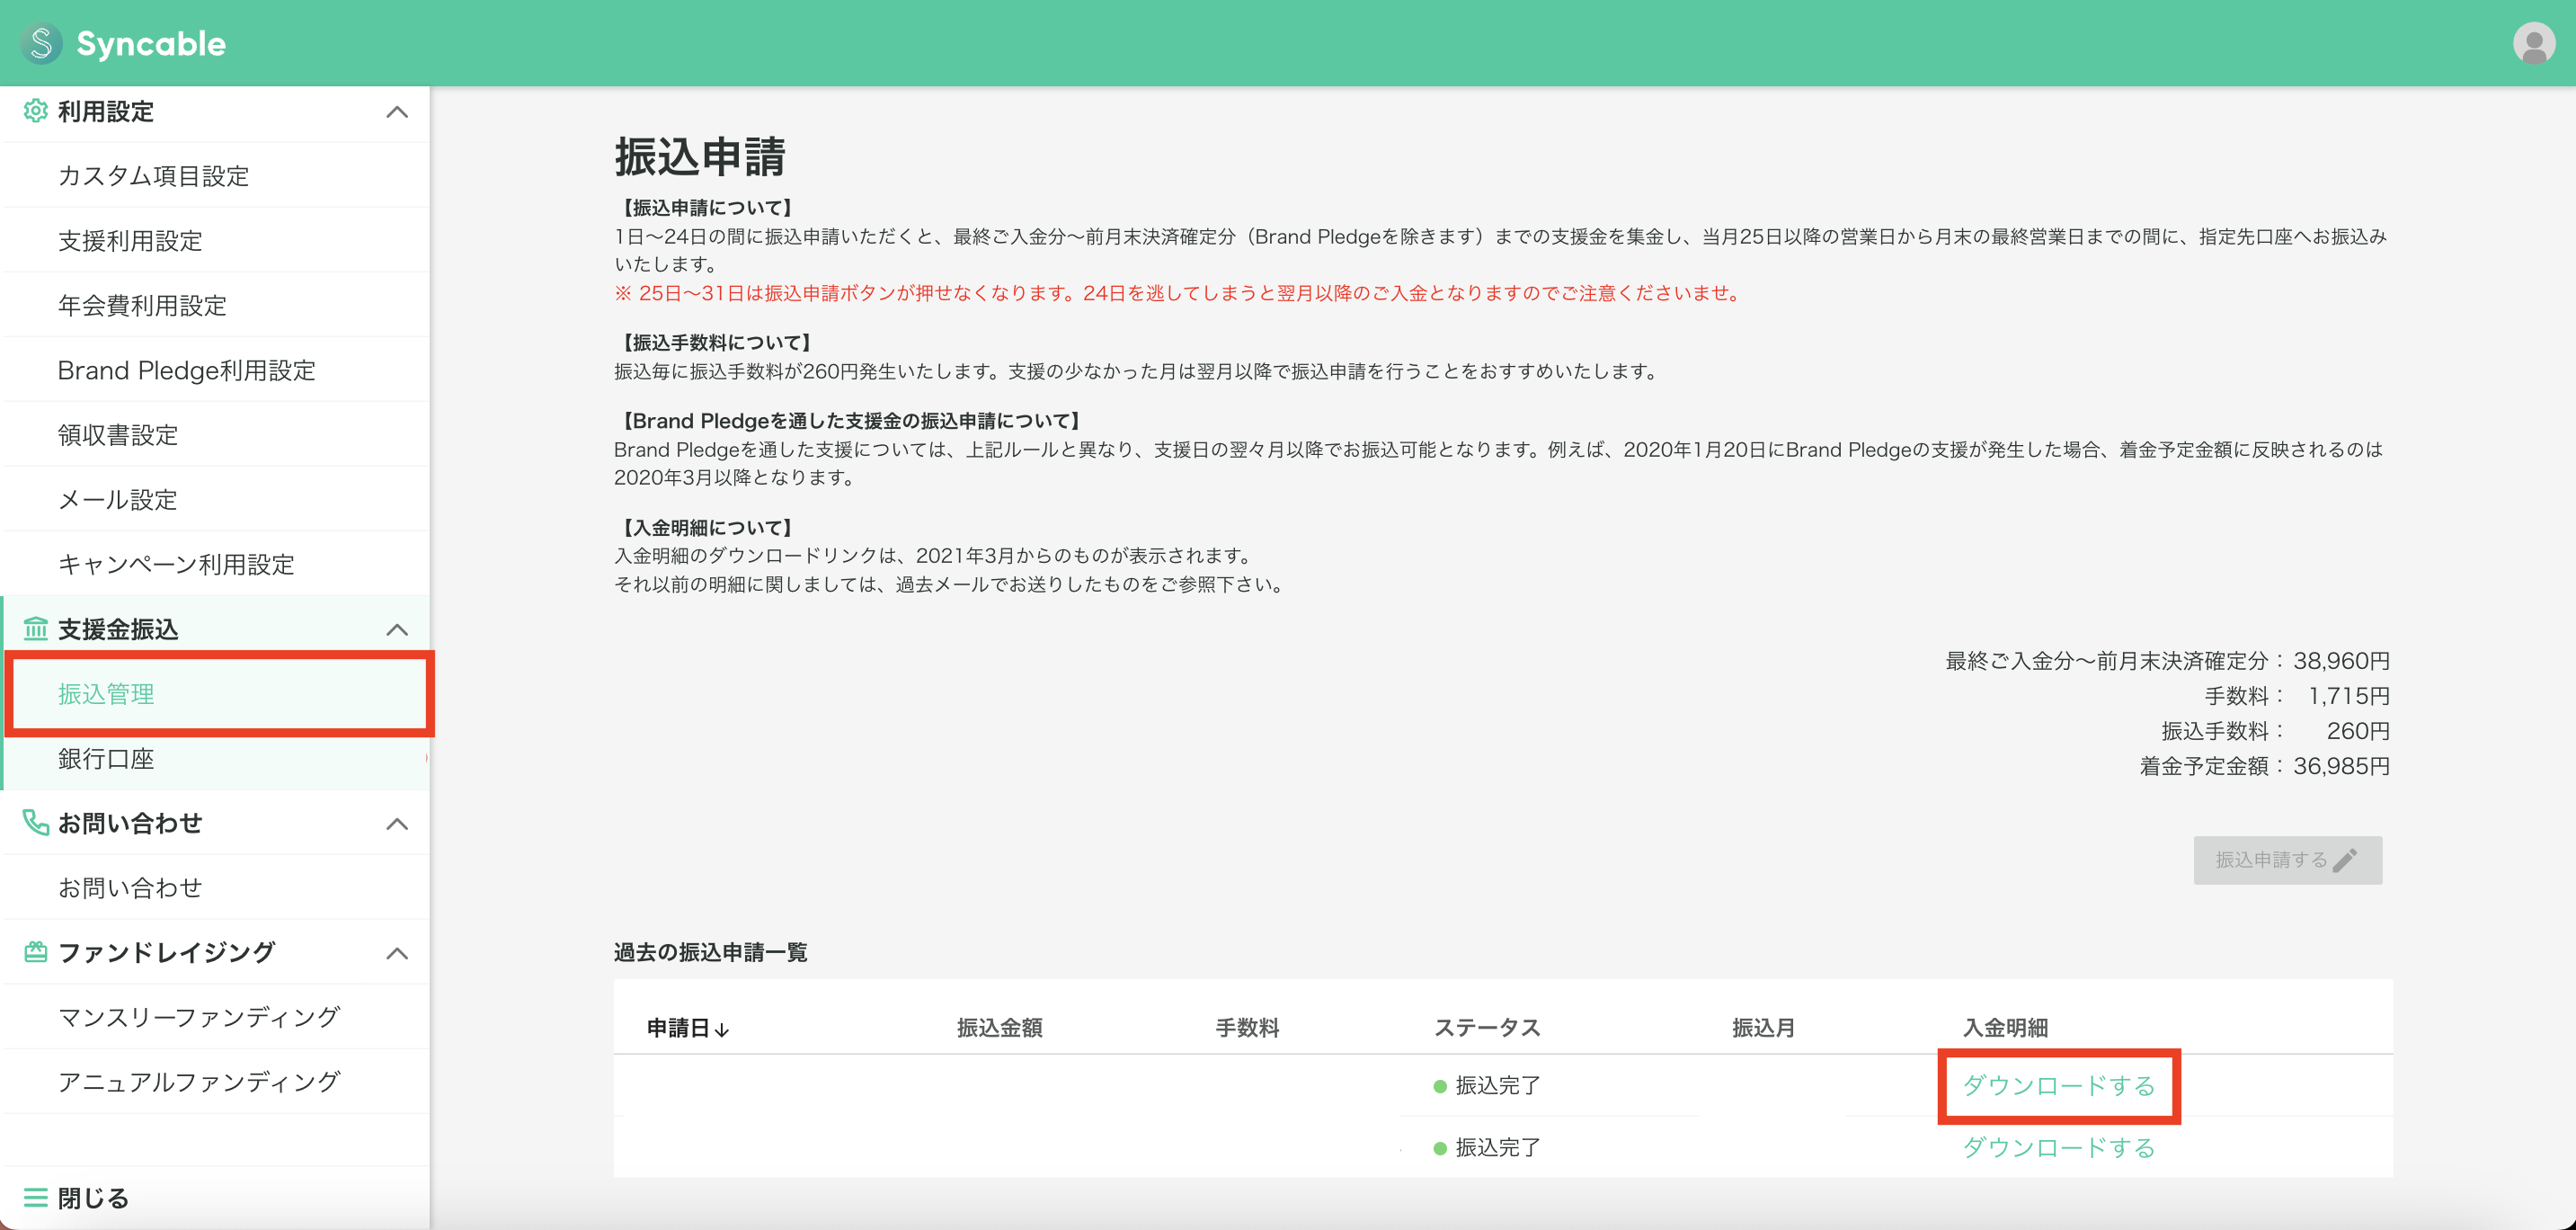2576x1230 pixels.
Task: Click the Syncable logo icon
Action: 41,43
